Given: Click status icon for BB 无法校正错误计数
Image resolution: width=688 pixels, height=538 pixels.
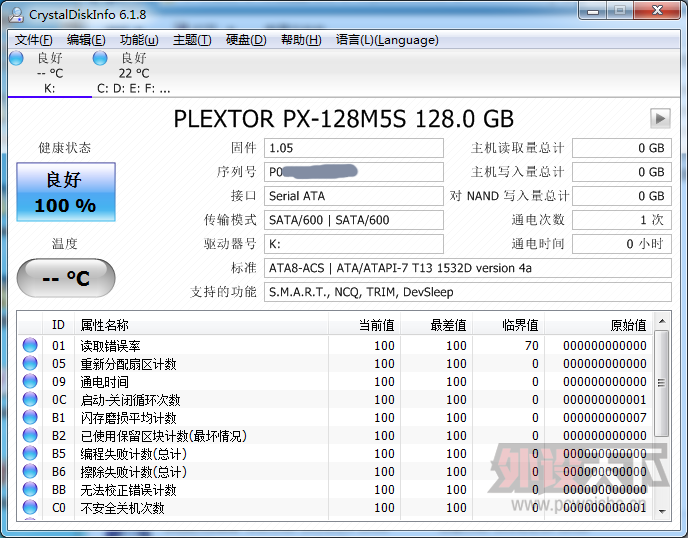Looking at the screenshot, I should (30, 489).
